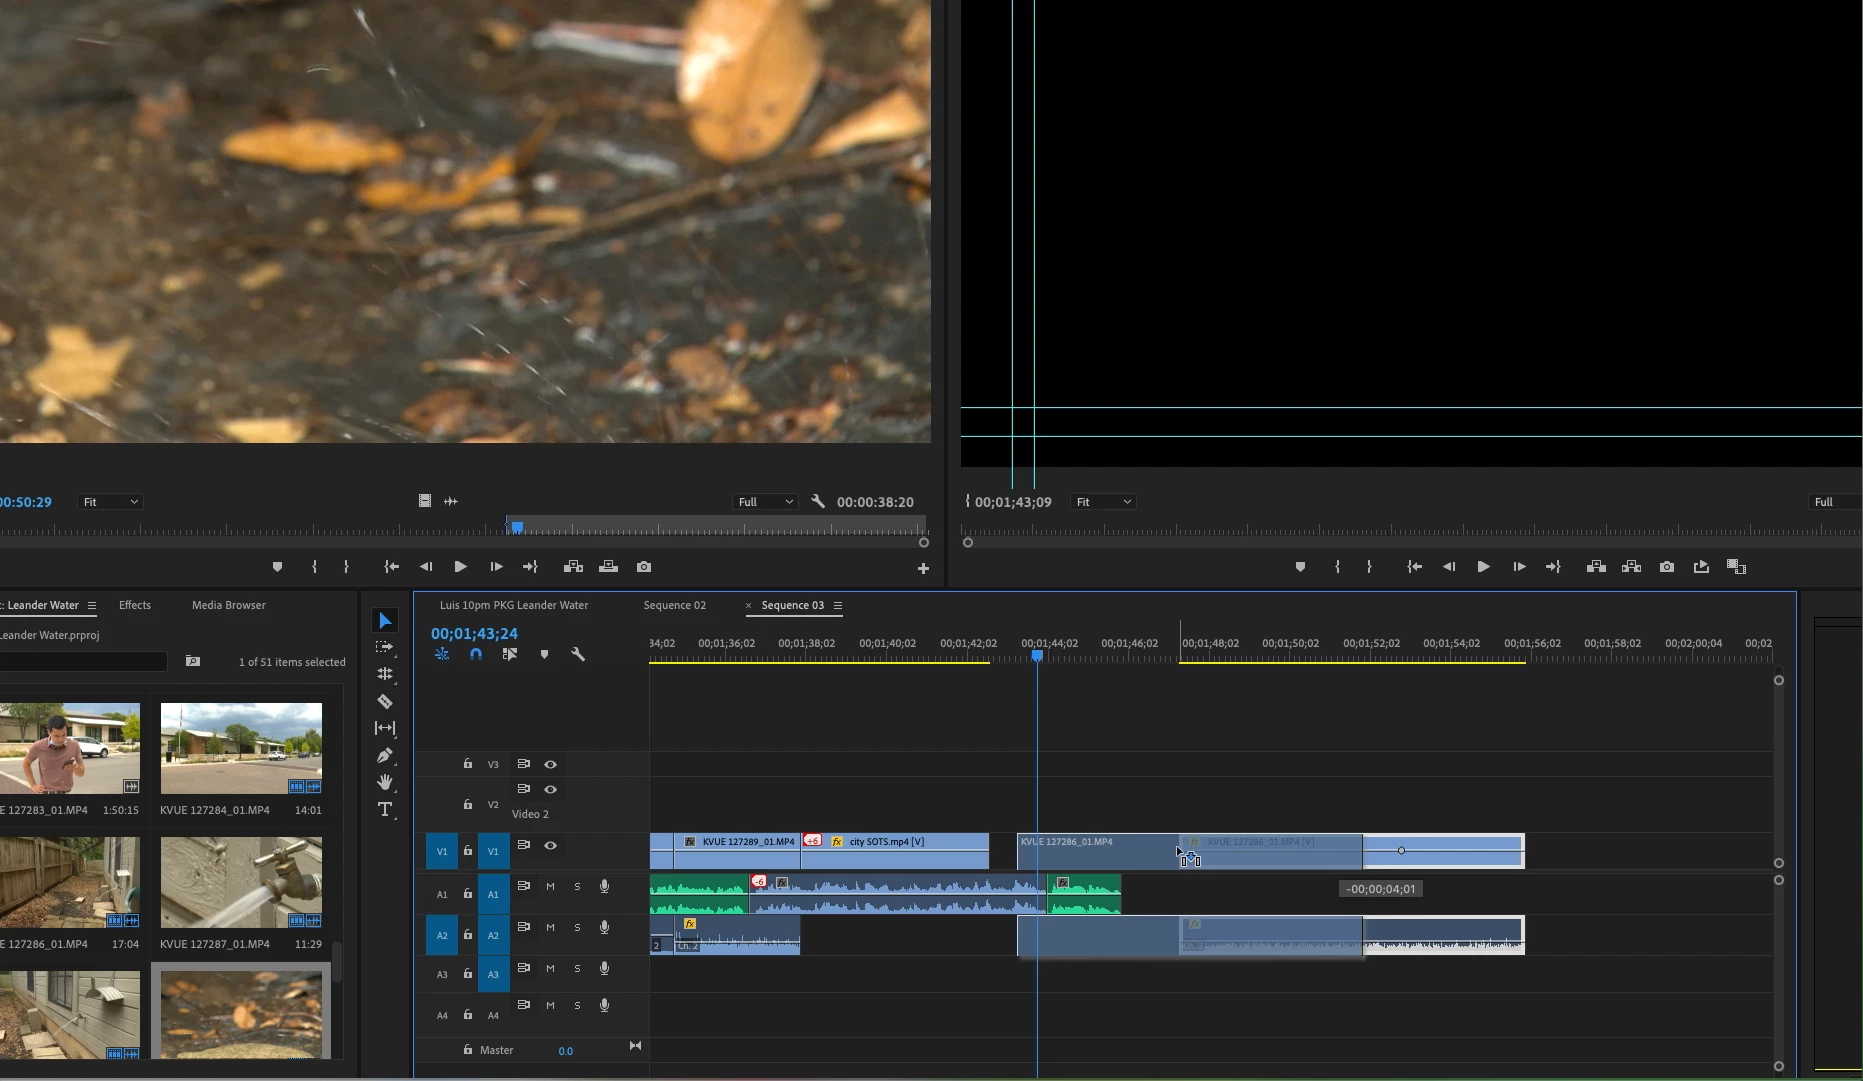Select the Selection tool arrow
The image size is (1863, 1081).
(x=385, y=621)
